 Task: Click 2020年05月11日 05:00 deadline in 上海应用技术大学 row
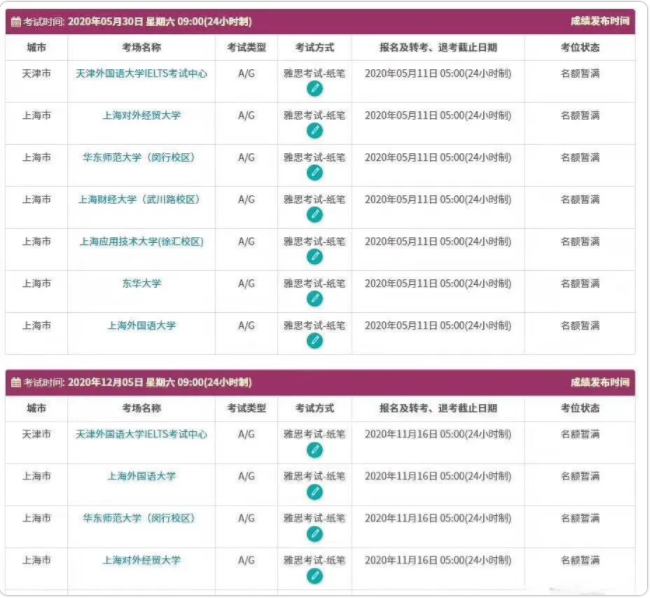point(438,242)
